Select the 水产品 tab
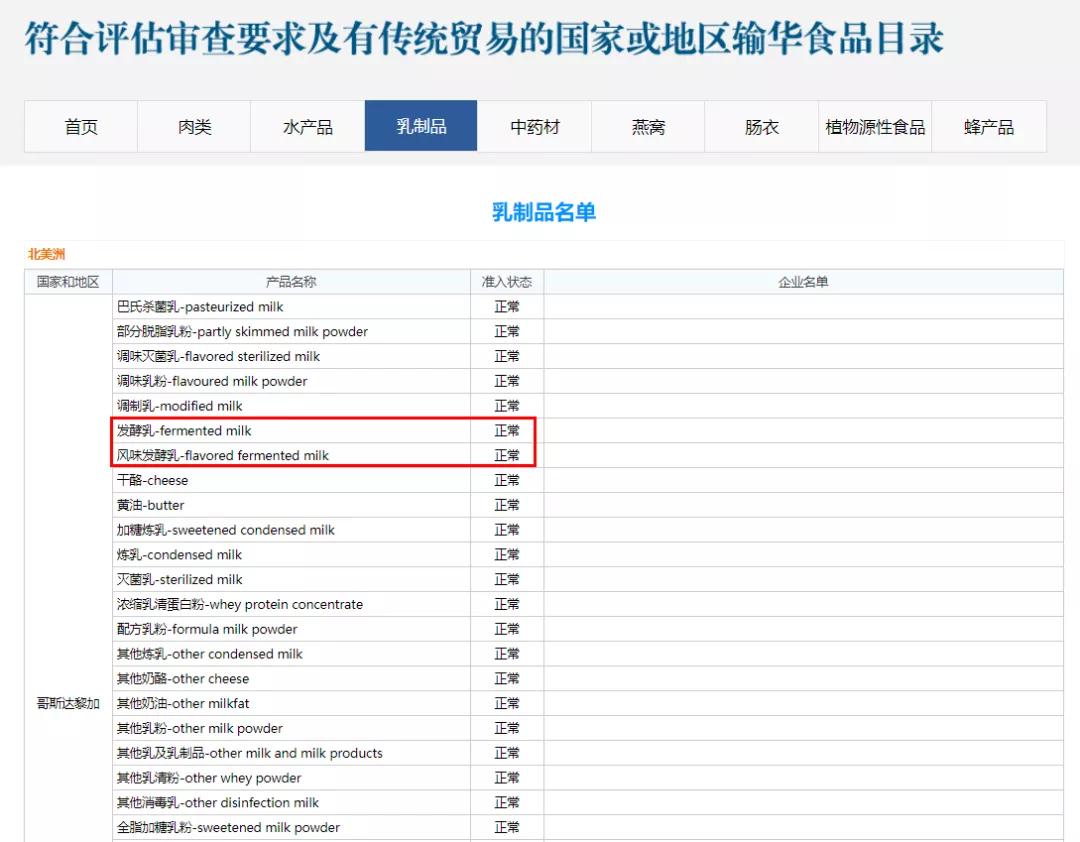The width and height of the screenshot is (1080, 842). (307, 125)
